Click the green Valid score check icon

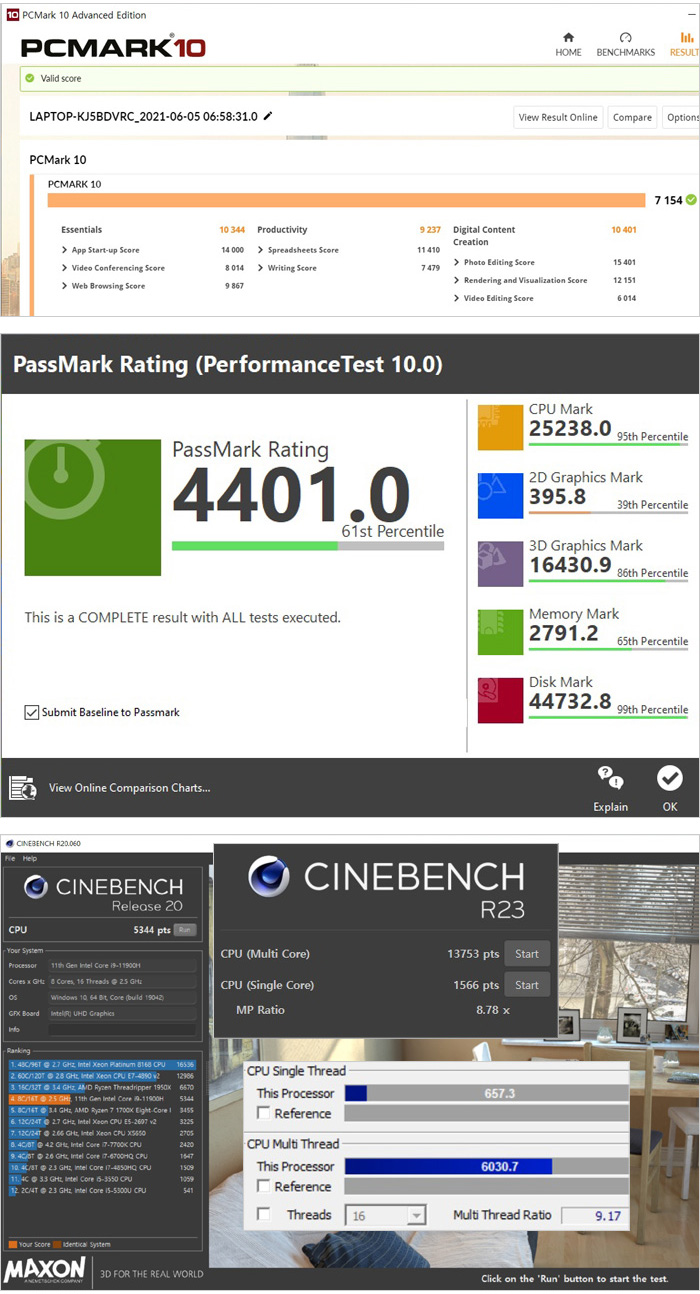point(29,78)
